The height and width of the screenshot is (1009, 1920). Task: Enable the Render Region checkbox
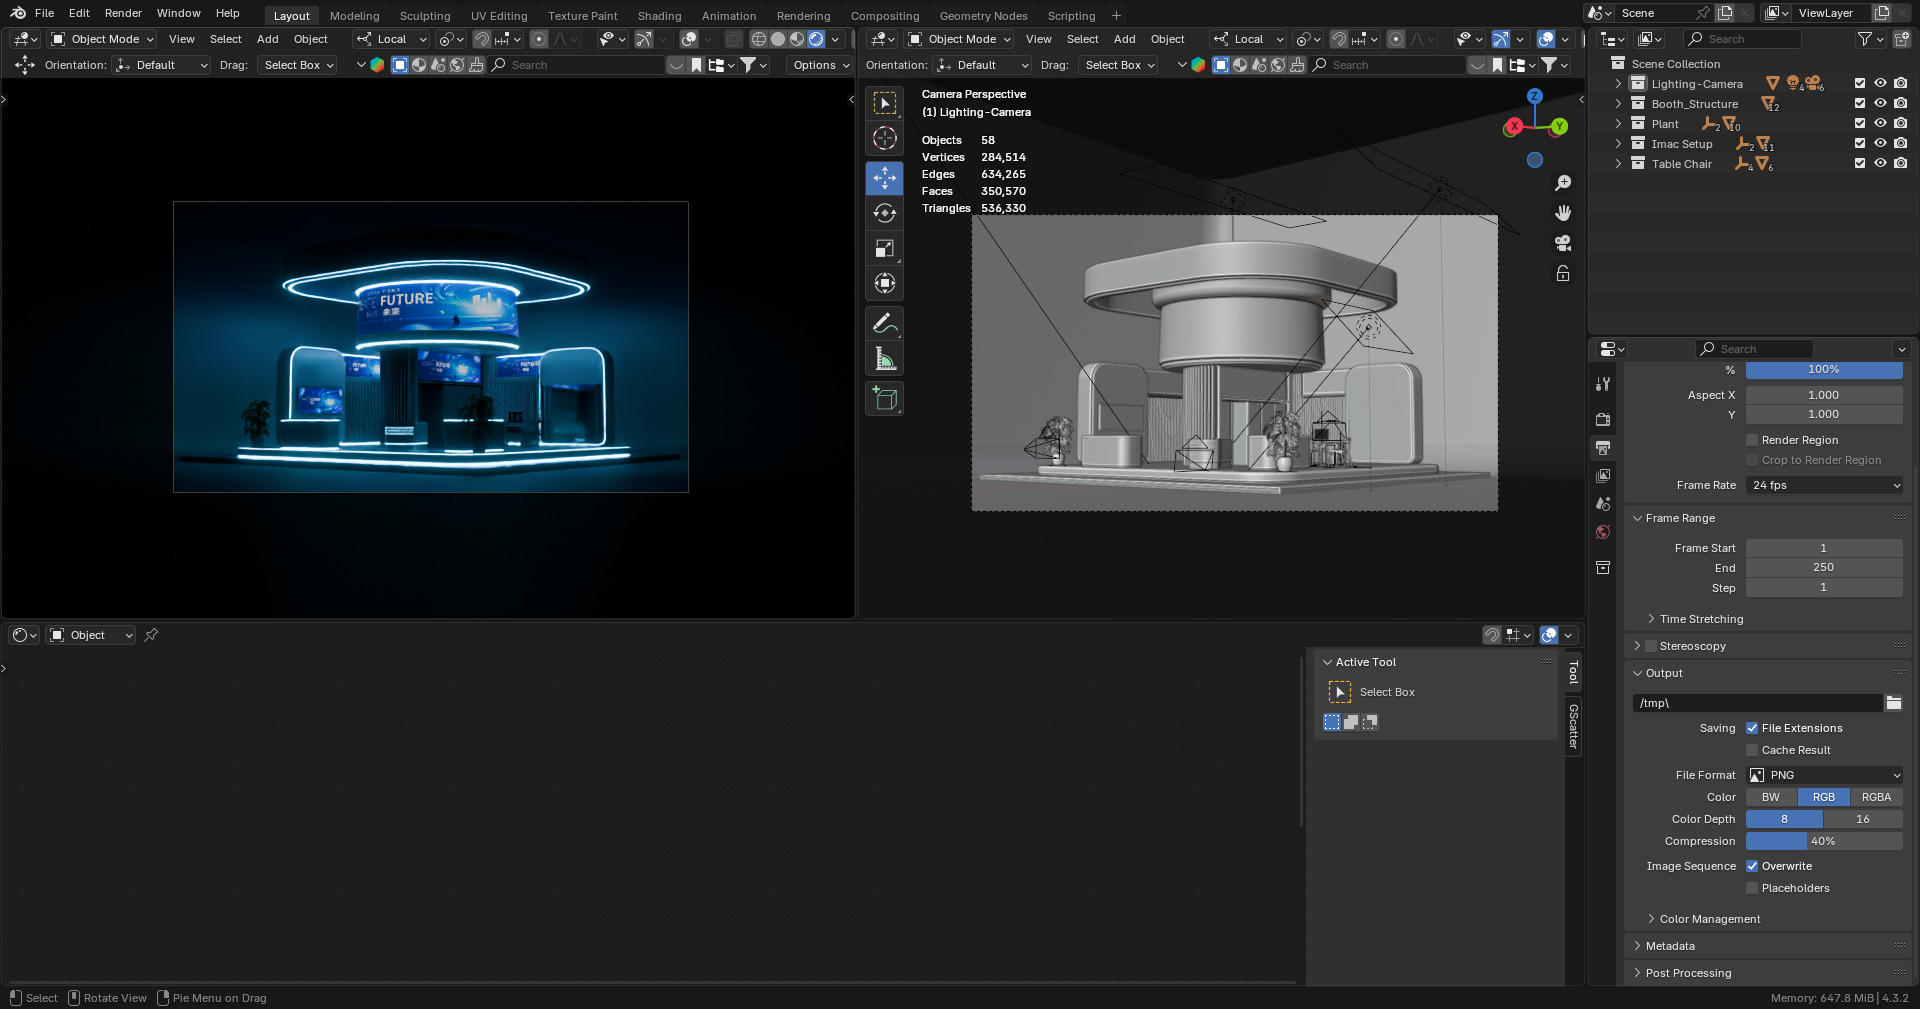pos(1752,440)
